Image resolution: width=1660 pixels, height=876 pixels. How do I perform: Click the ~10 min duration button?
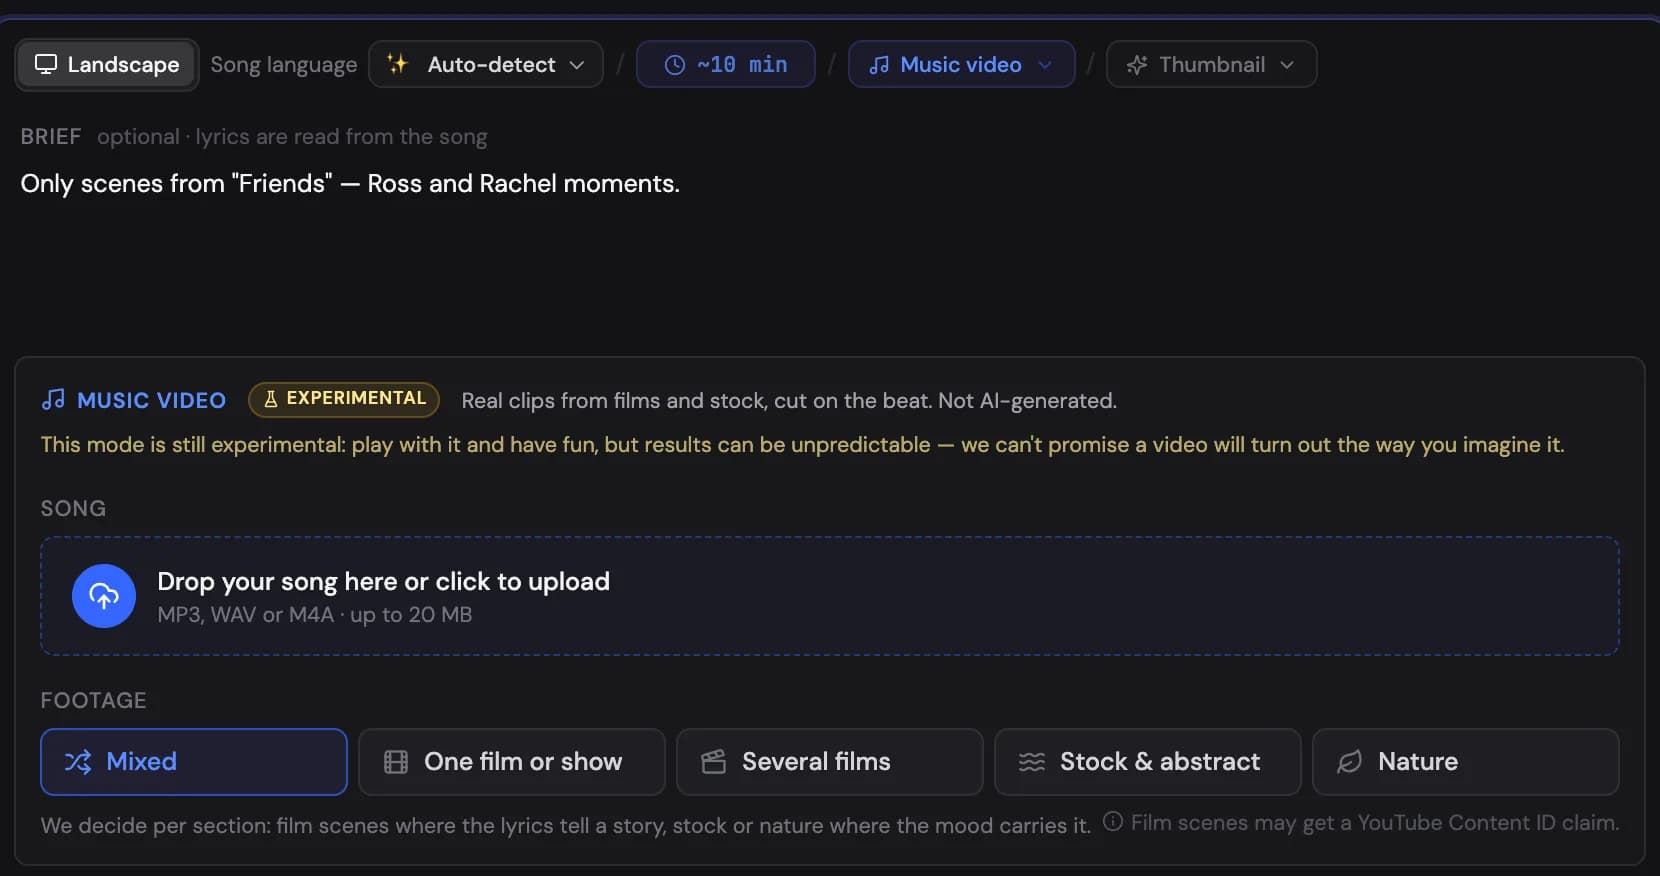726,64
